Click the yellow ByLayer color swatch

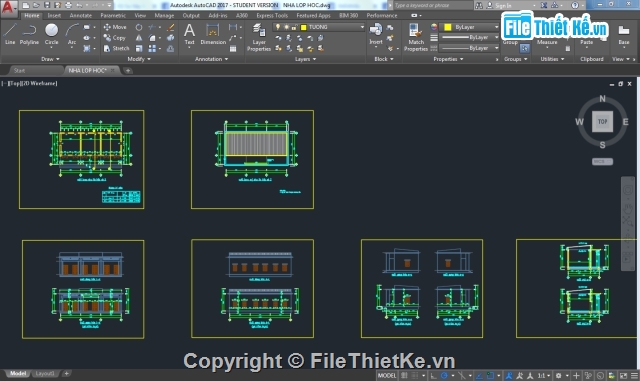click(x=448, y=27)
